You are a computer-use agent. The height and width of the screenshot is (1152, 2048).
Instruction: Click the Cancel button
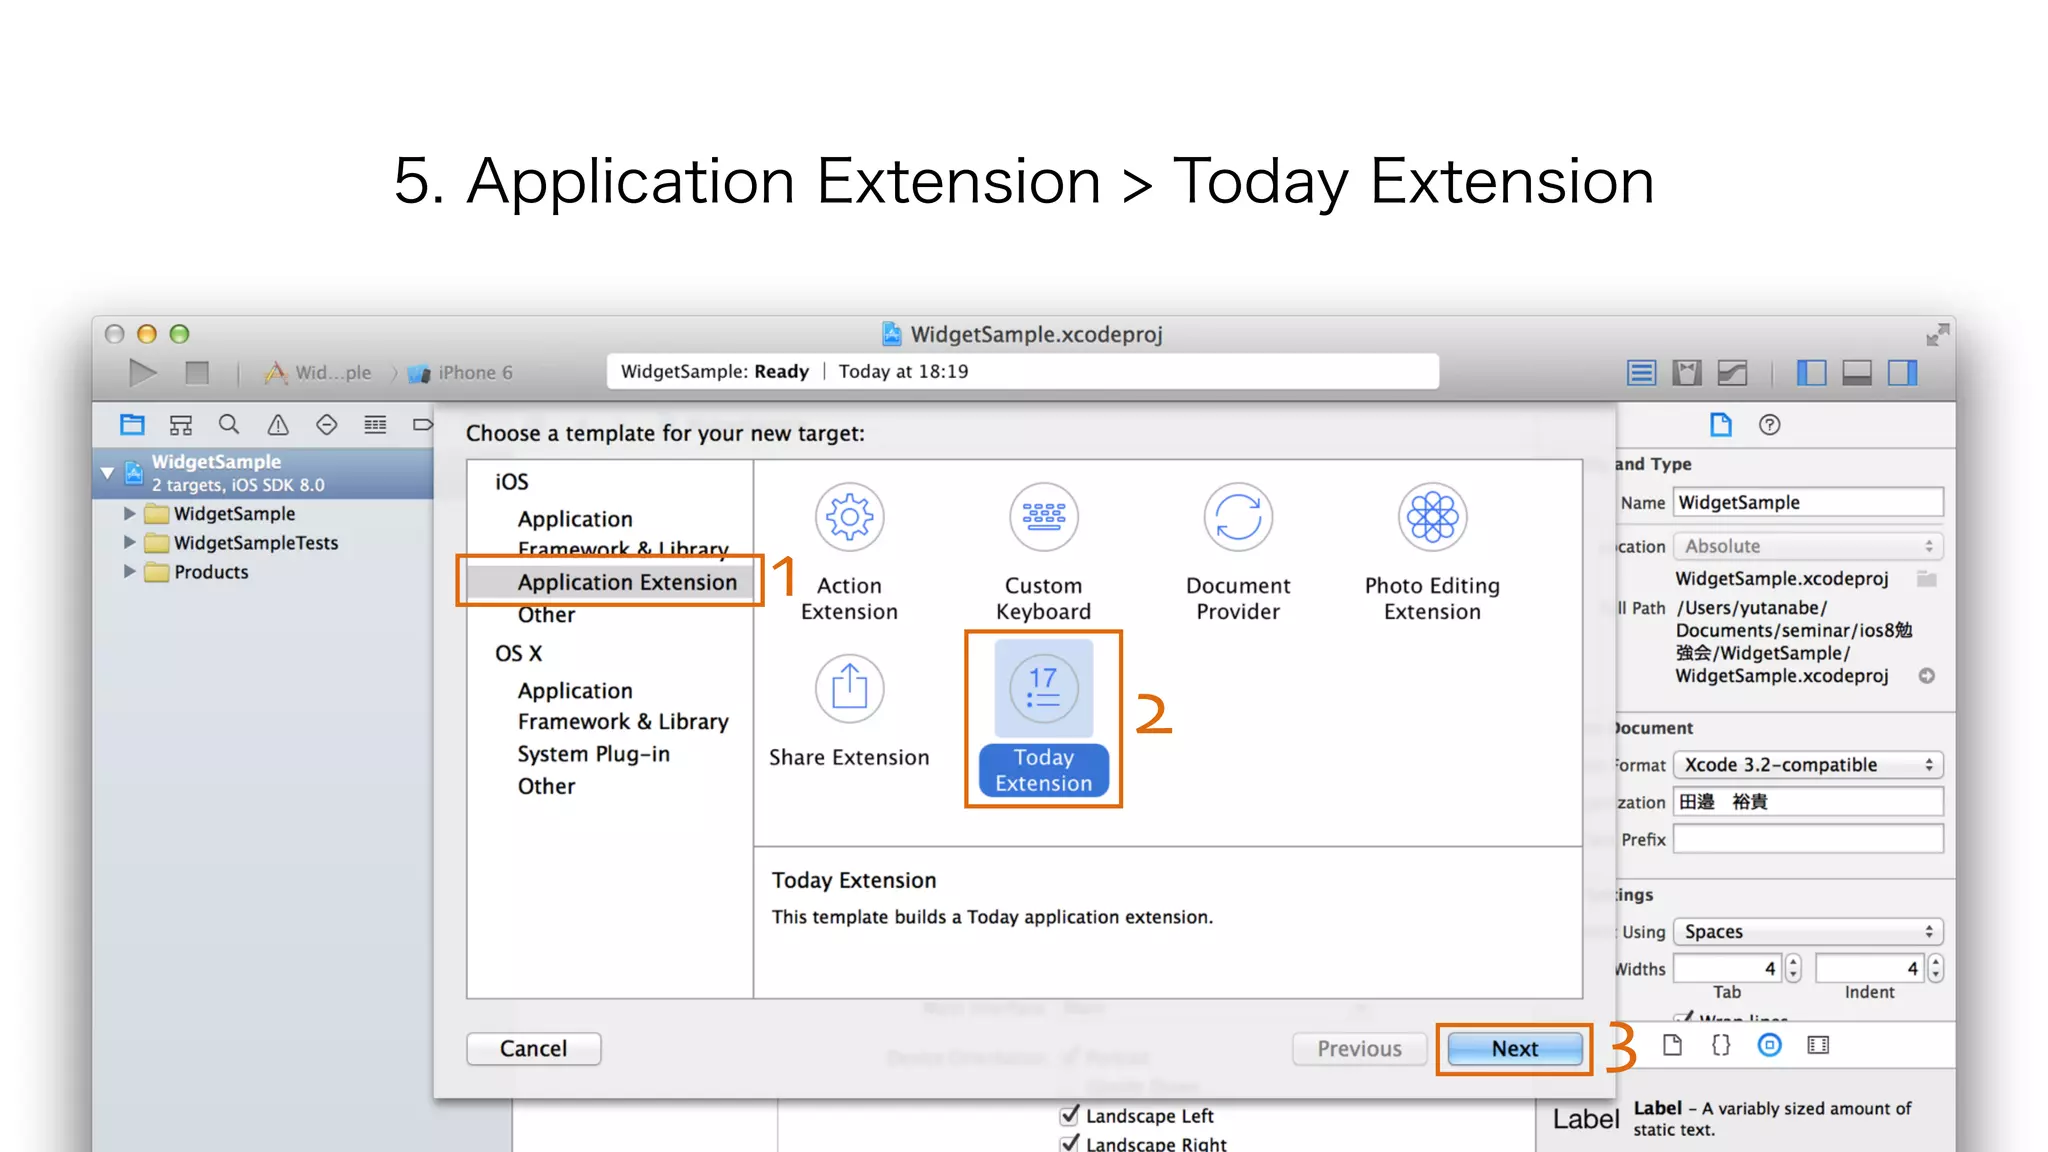click(x=533, y=1048)
